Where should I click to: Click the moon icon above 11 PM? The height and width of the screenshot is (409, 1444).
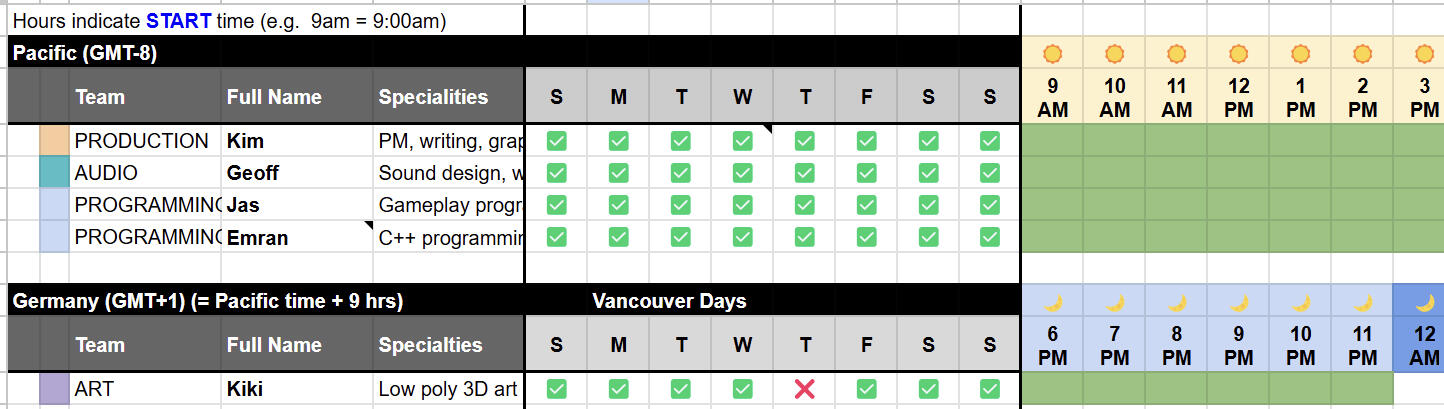pos(1362,302)
